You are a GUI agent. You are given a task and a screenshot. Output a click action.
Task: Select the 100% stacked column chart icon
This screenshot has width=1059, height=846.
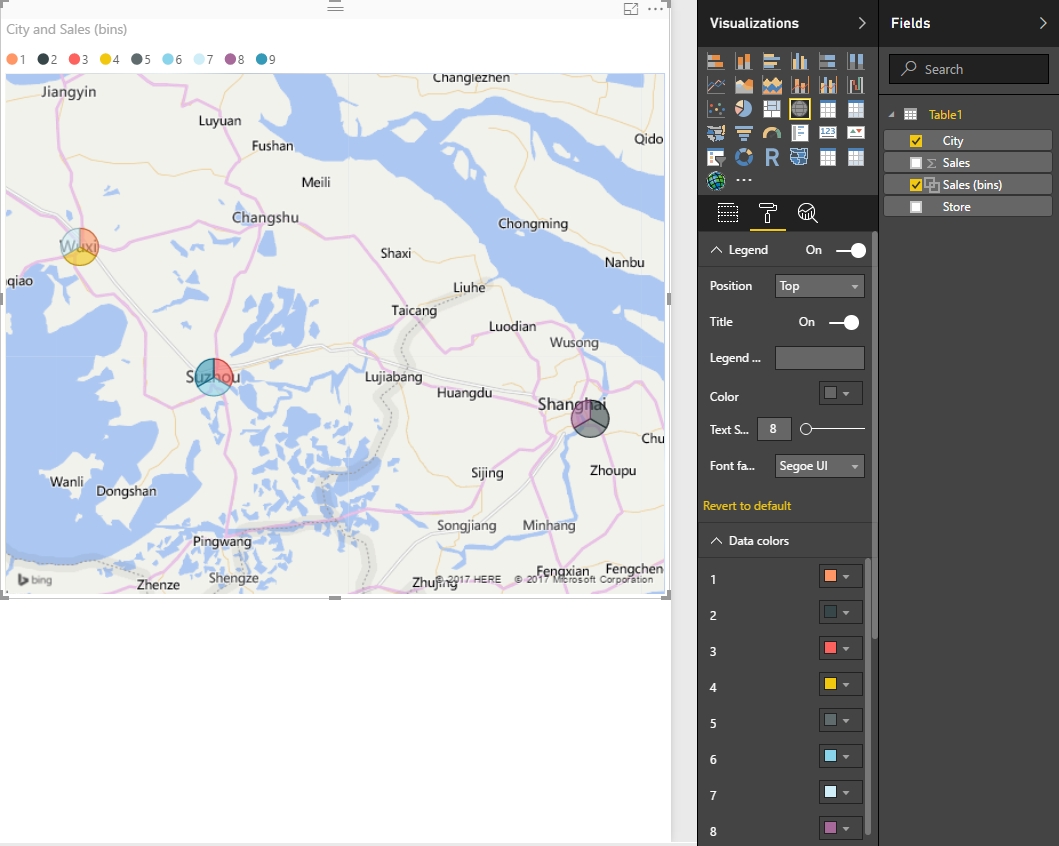coord(856,61)
